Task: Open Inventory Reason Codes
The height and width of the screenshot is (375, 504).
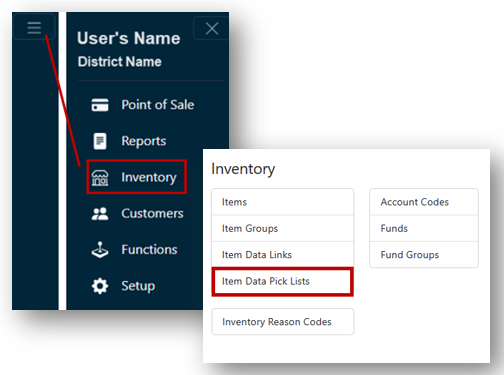Action: click(x=283, y=322)
